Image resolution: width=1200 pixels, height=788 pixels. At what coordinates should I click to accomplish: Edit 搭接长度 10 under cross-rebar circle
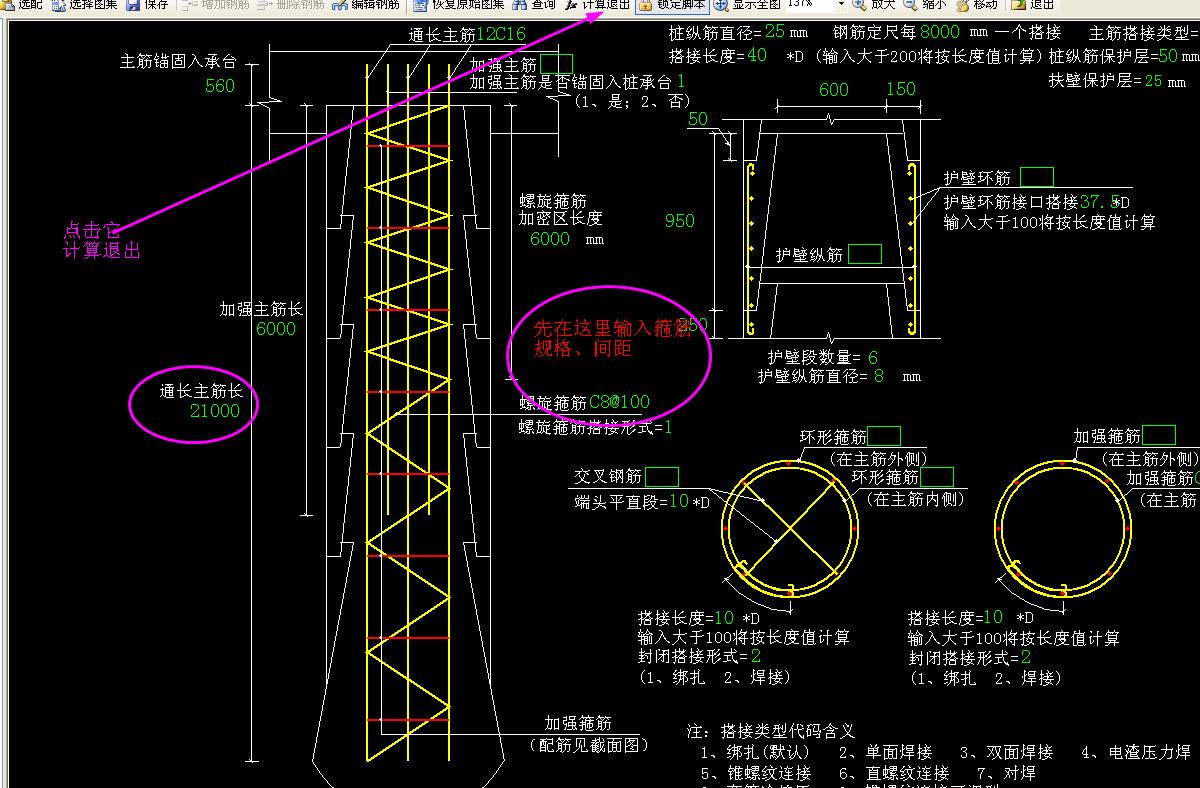pyautogui.click(x=725, y=617)
